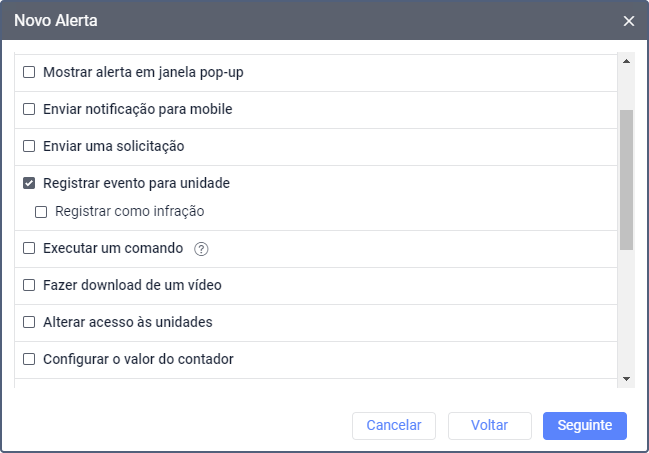Proceed with the Seguinte button
The image size is (649, 453).
tap(584, 425)
